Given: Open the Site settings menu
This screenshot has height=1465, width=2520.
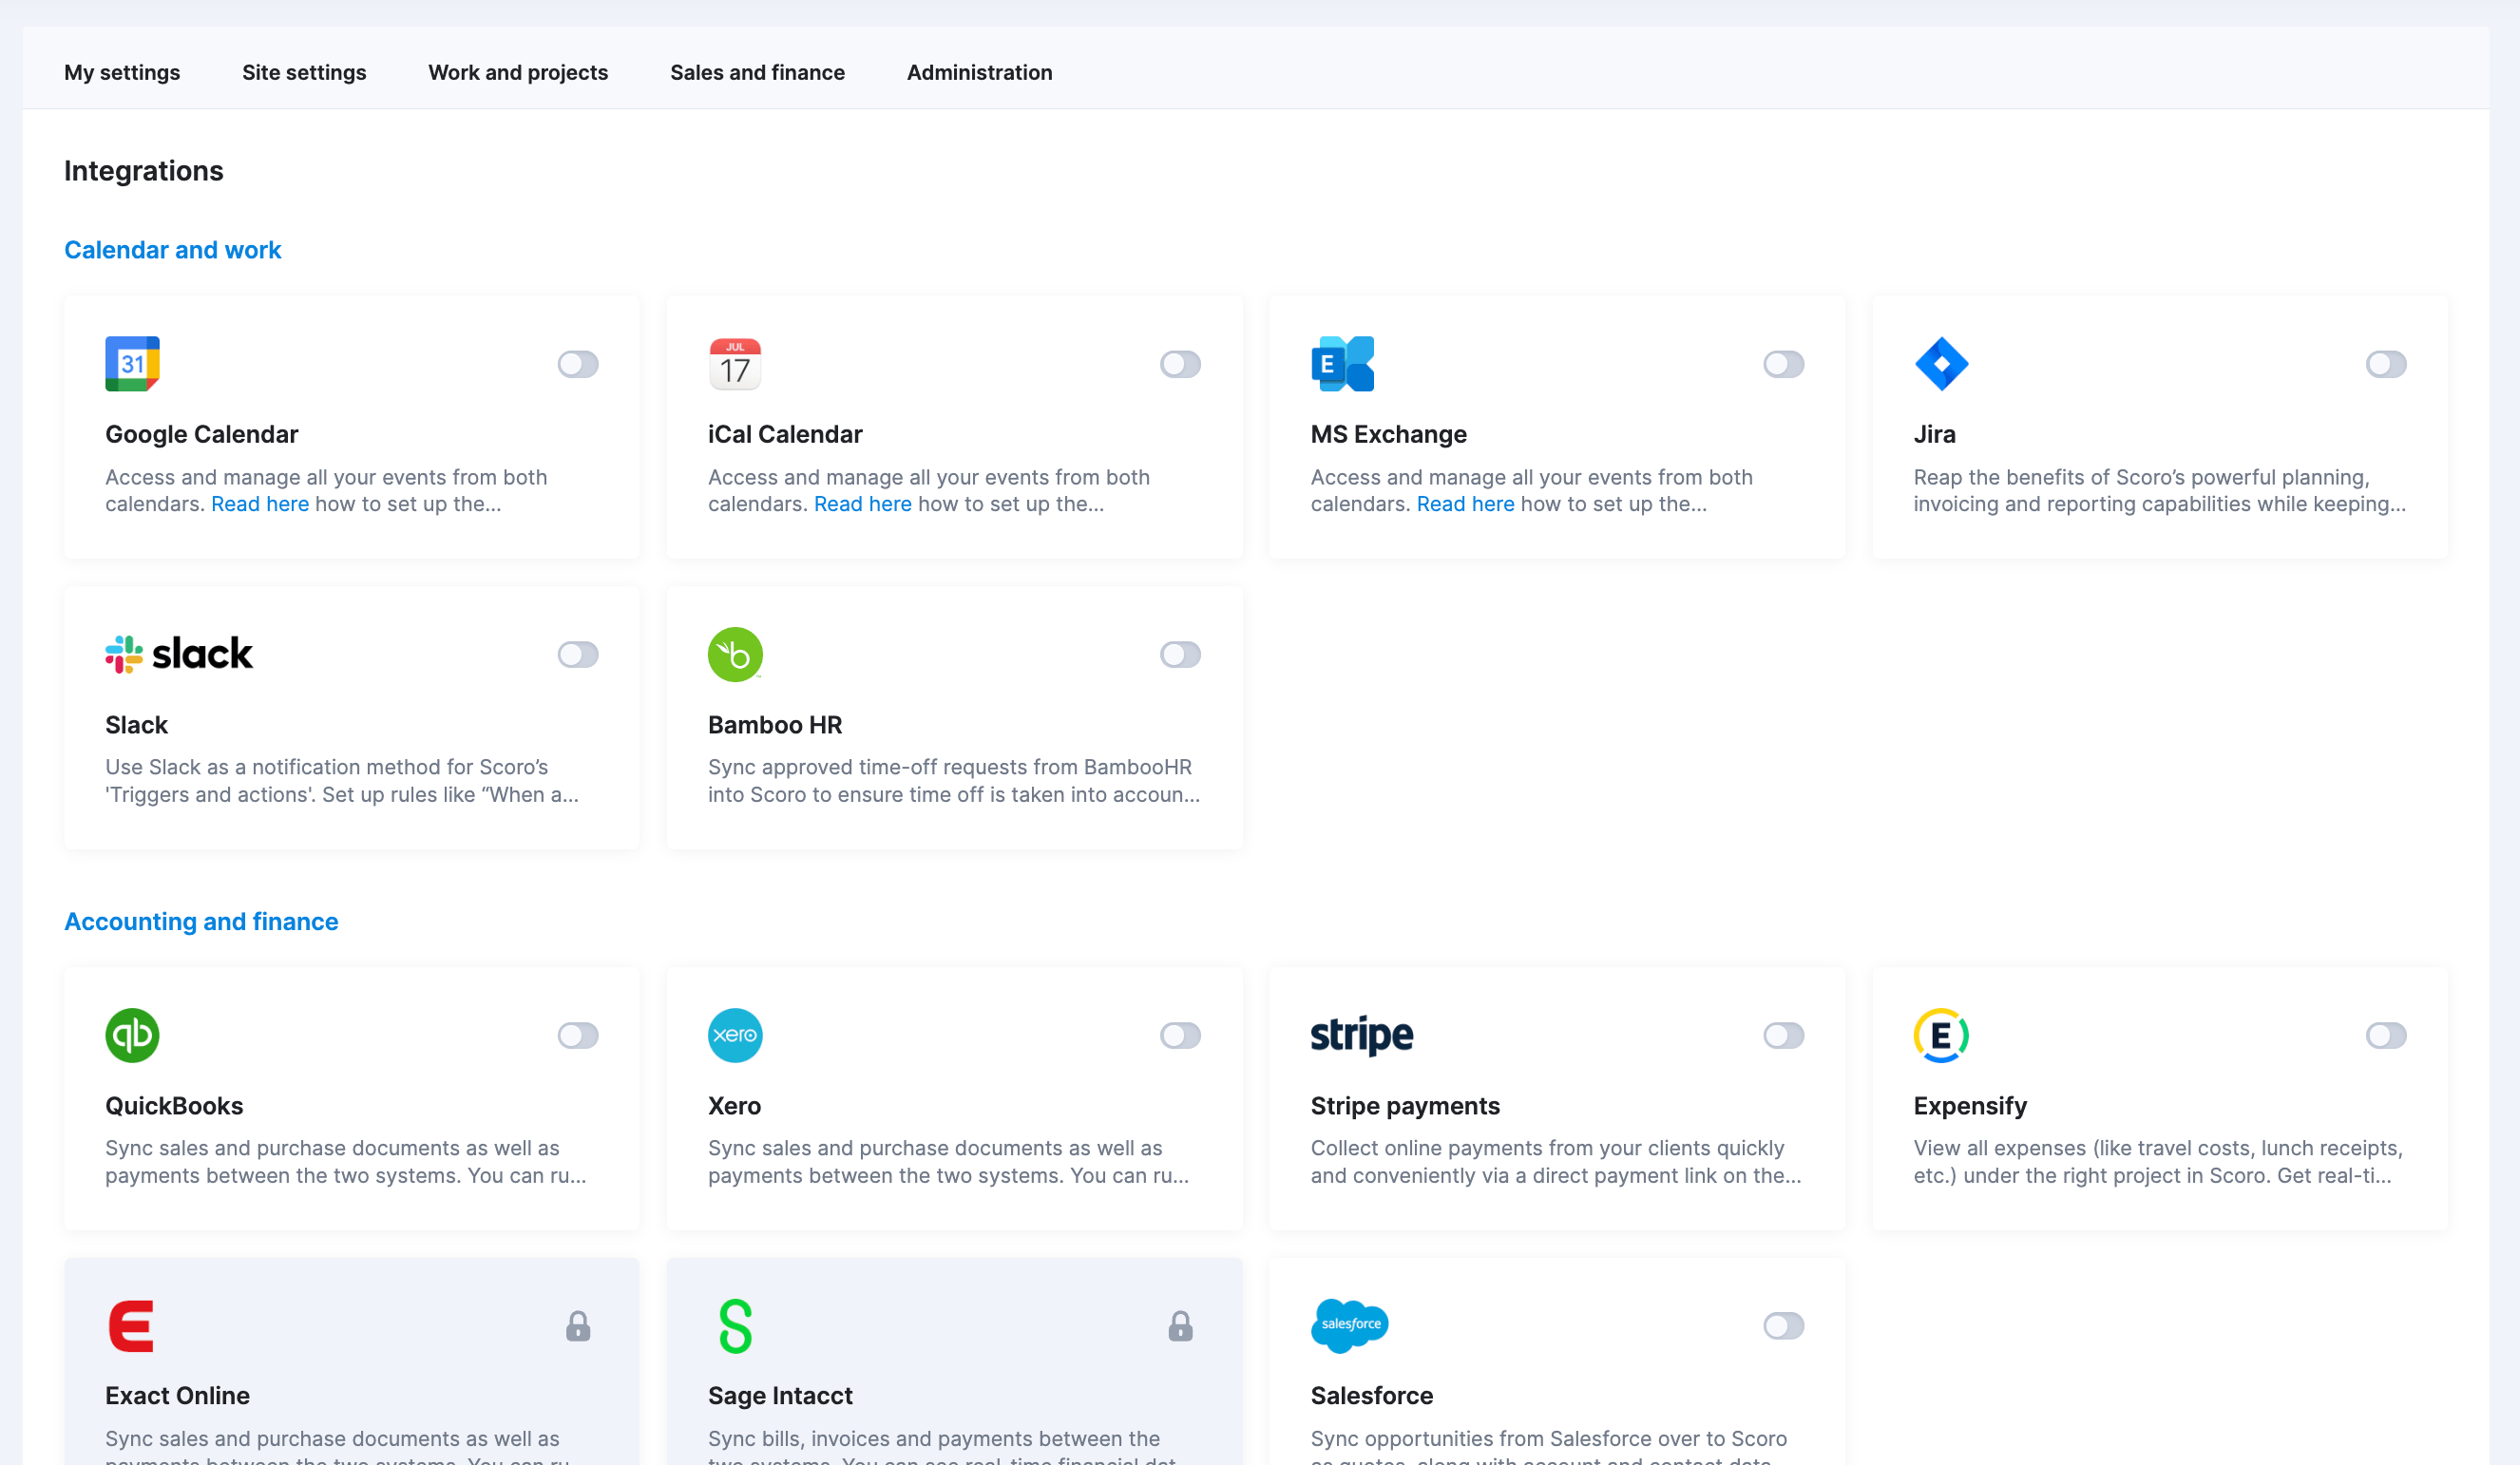Looking at the screenshot, I should 304,72.
